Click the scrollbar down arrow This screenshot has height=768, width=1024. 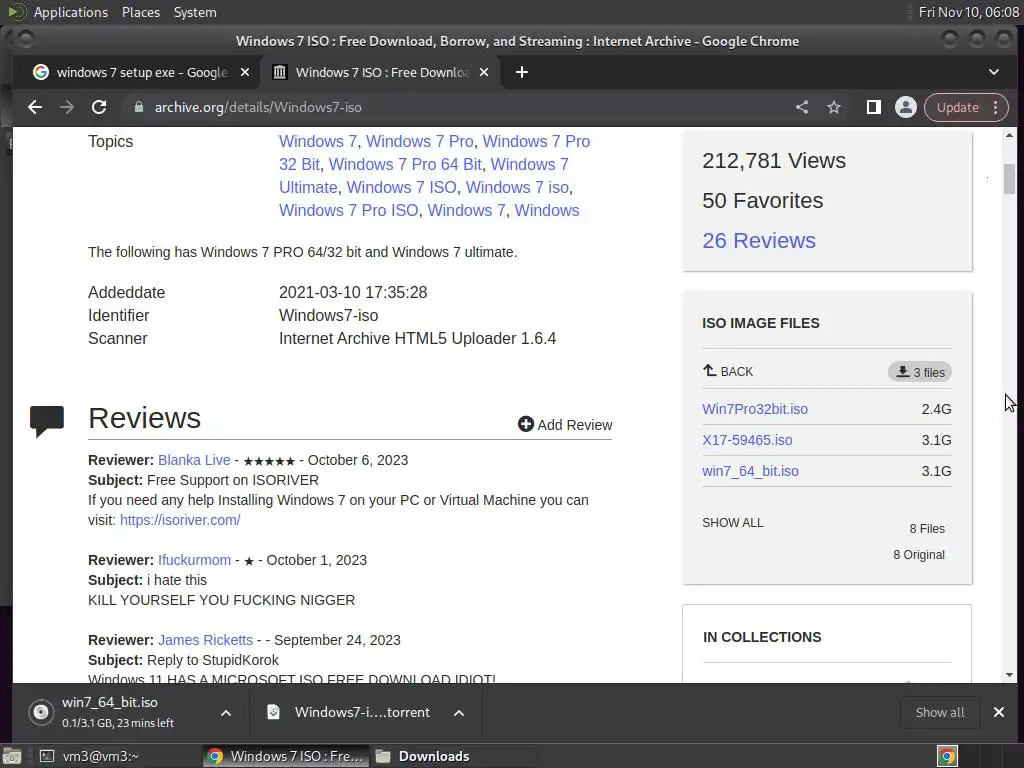[x=1010, y=675]
